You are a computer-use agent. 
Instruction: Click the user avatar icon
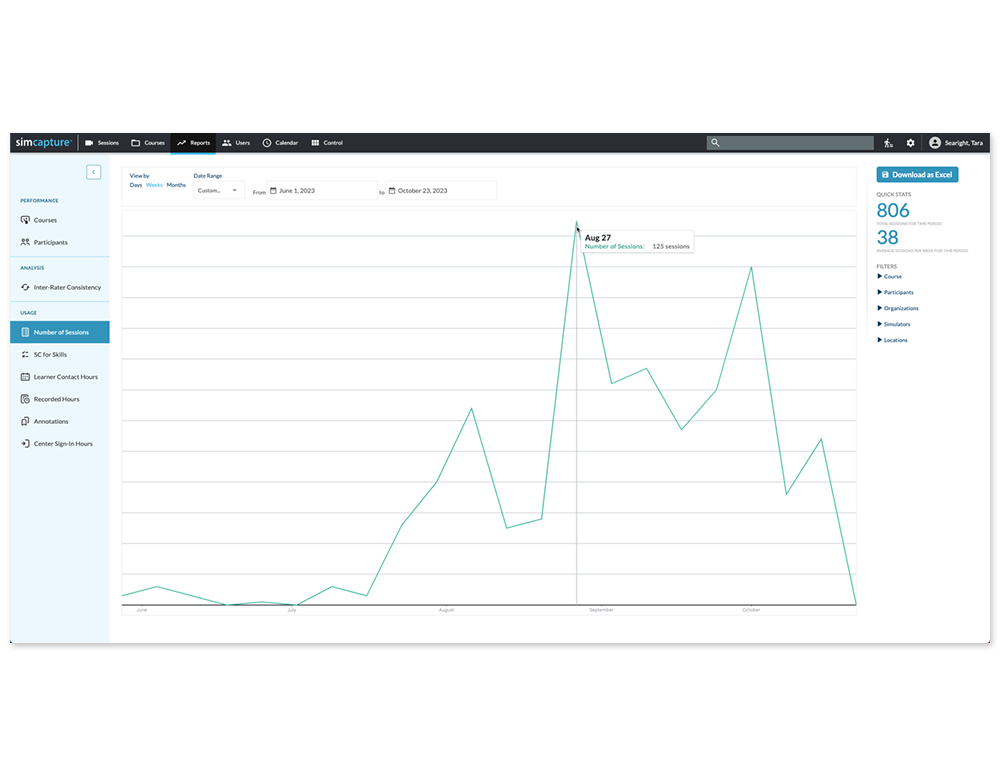935,143
